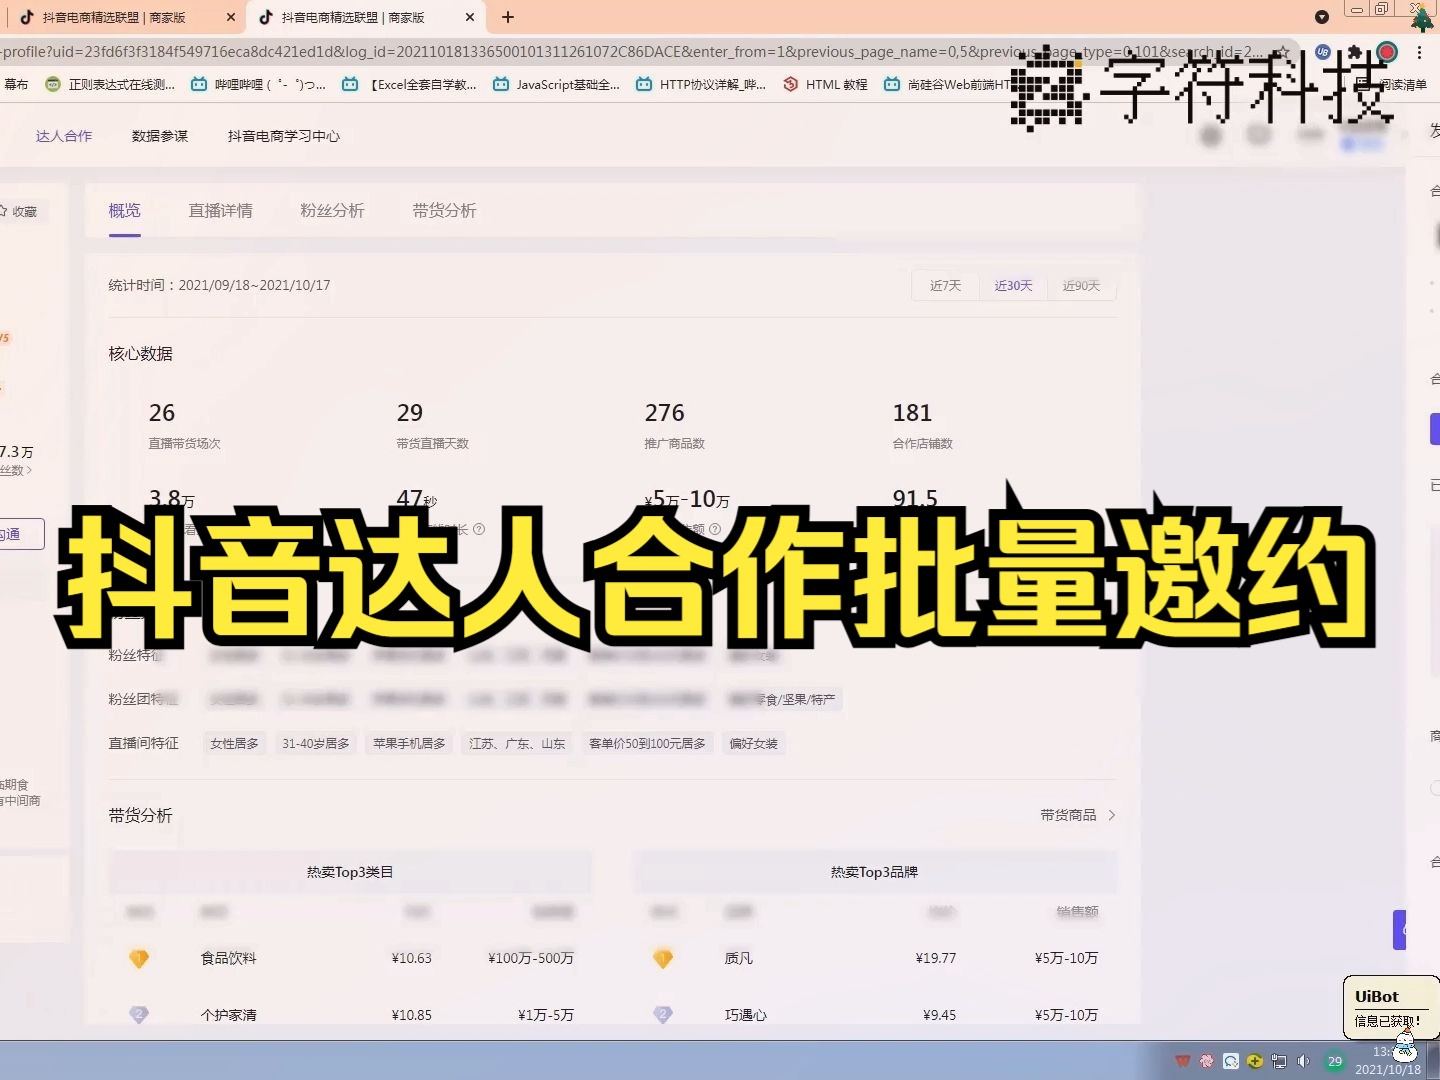1440x1080 pixels.
Task: Open the volume speaker tray icon
Action: pos(1303,1061)
